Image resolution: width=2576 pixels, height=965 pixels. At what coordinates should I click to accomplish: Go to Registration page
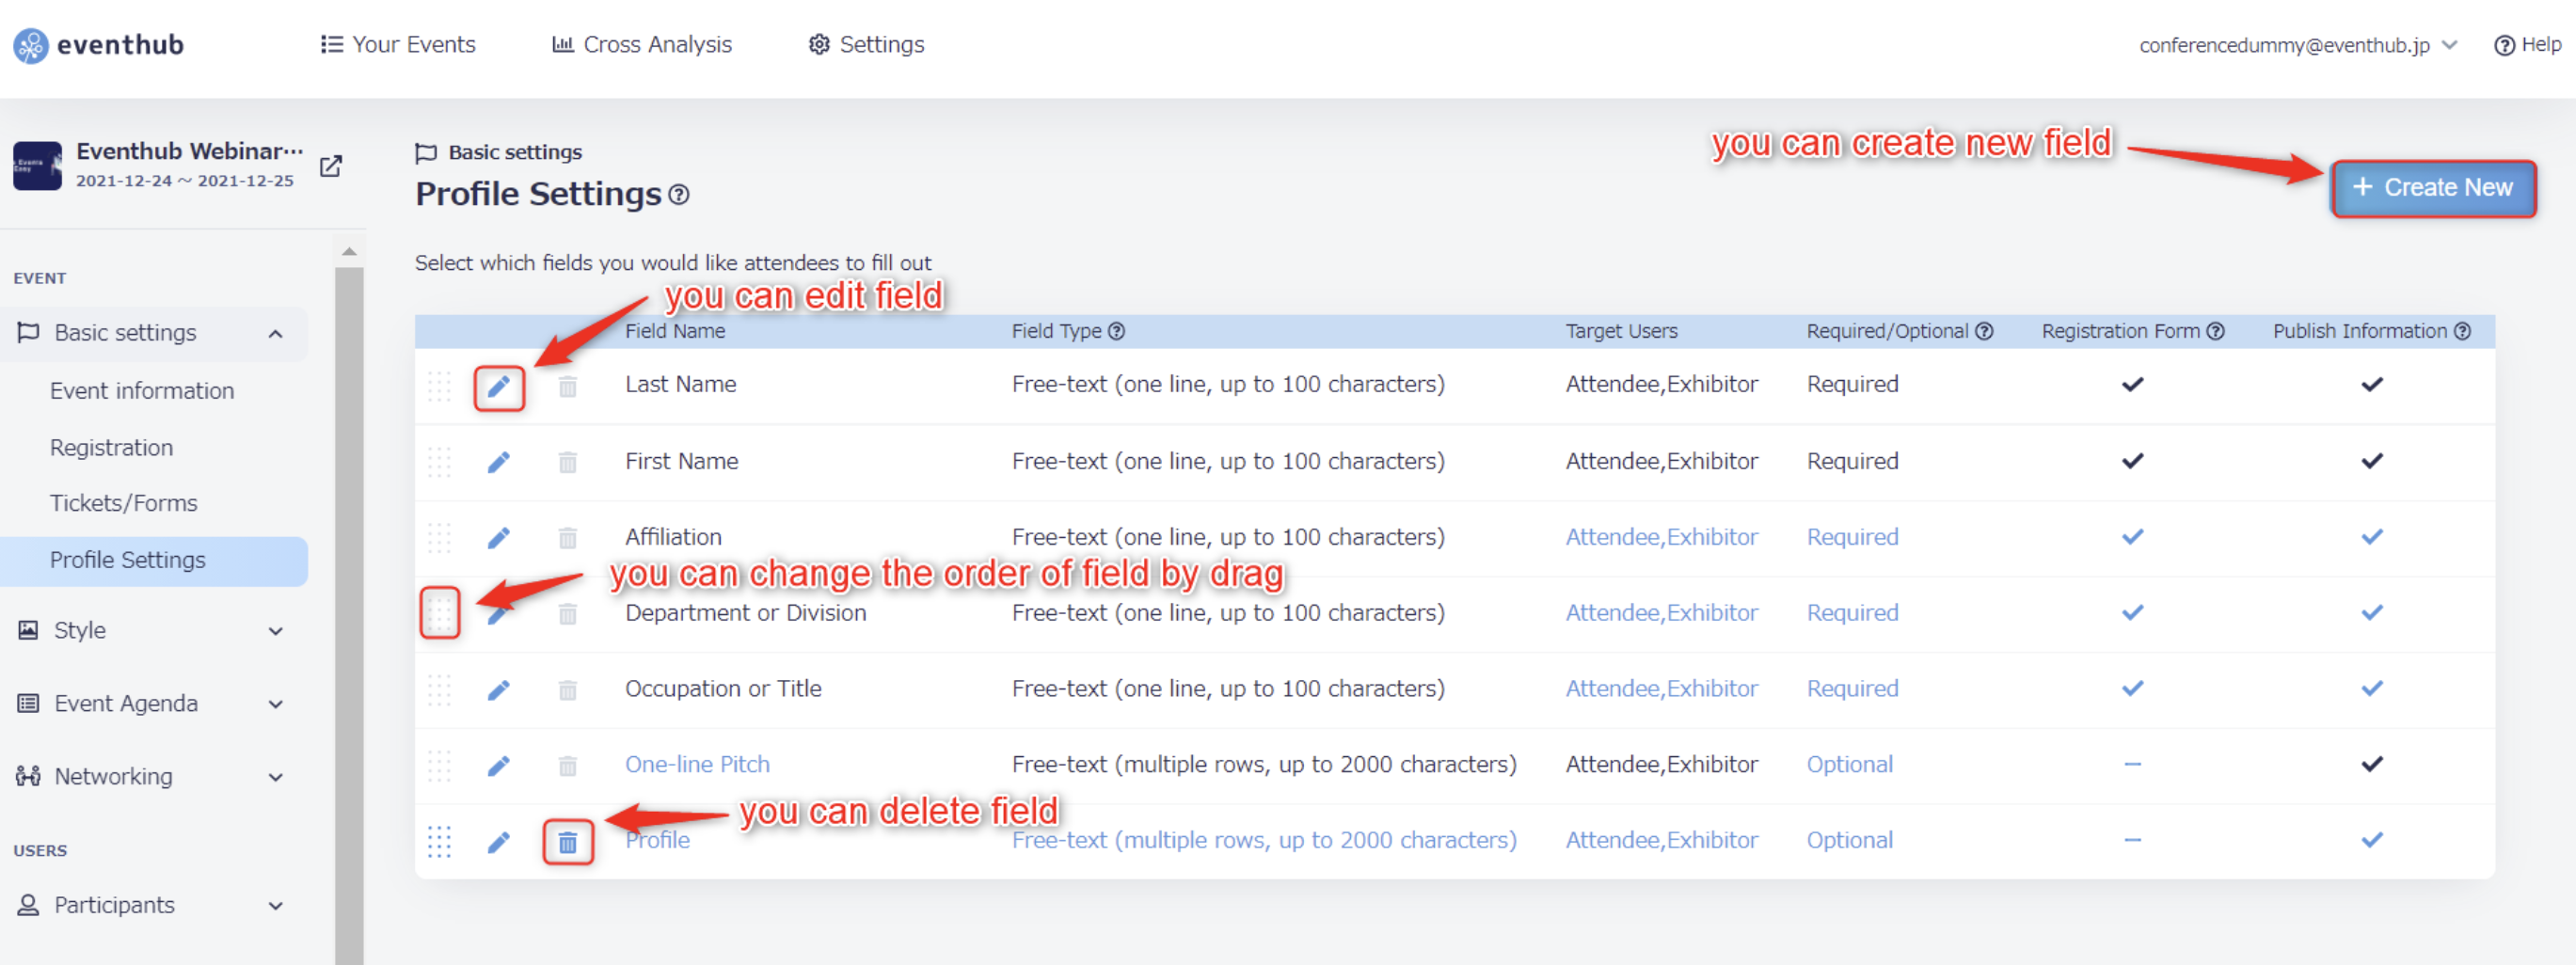[111, 448]
